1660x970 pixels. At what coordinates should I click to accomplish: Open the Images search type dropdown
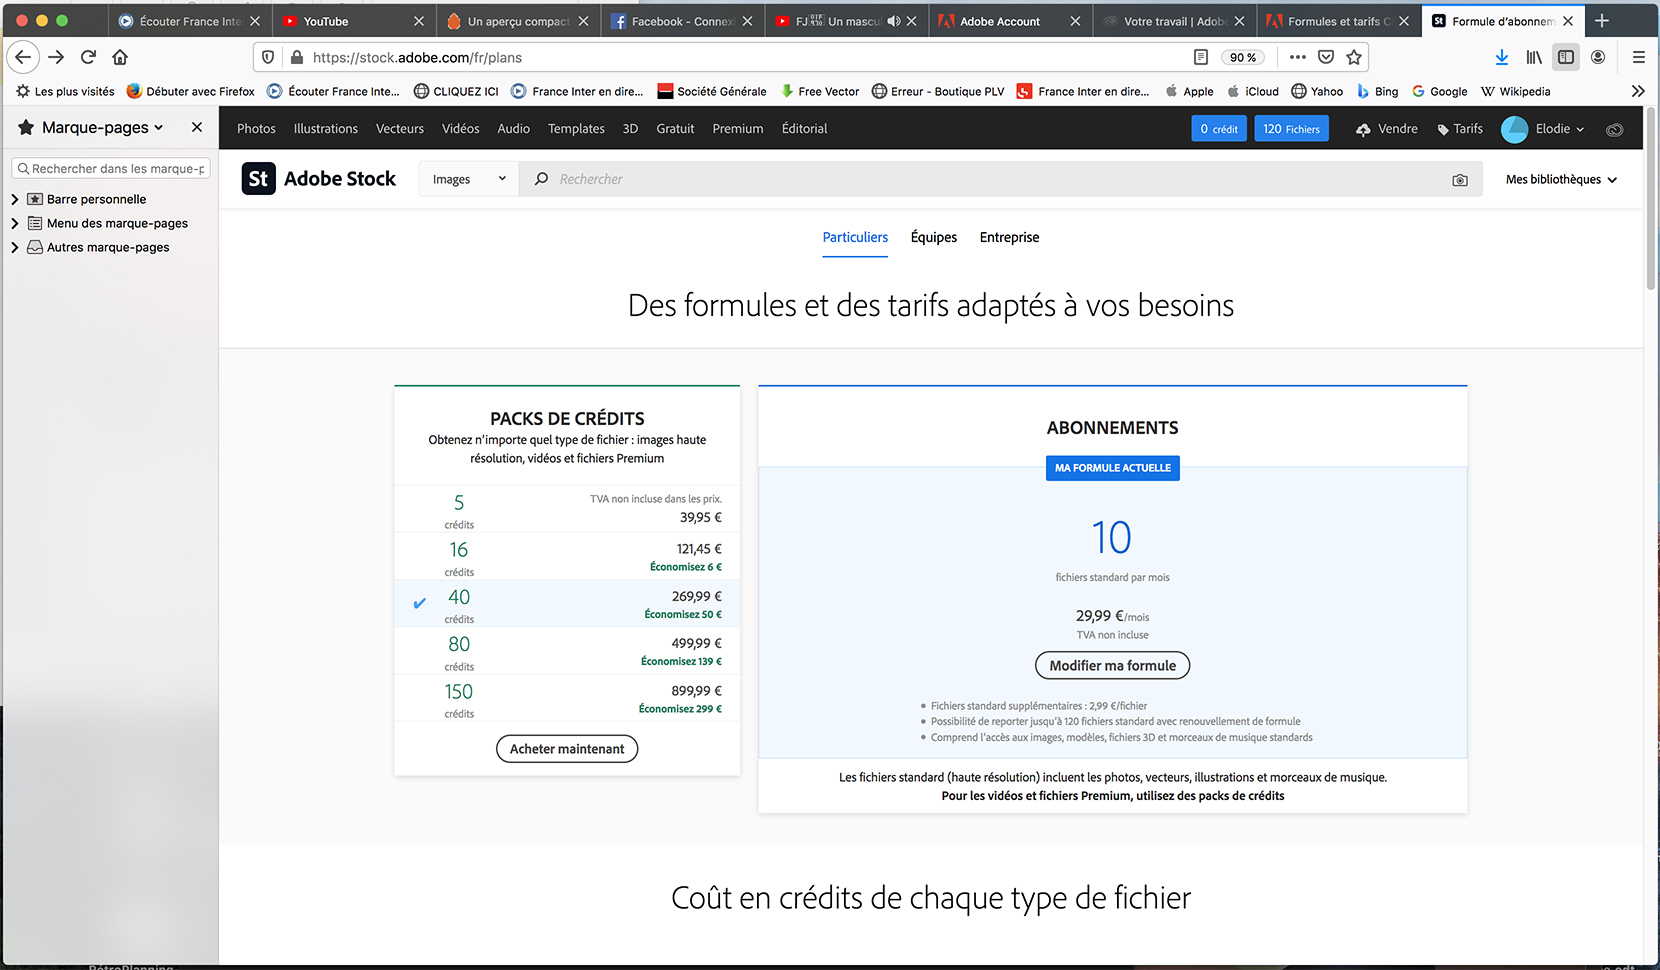[468, 179]
